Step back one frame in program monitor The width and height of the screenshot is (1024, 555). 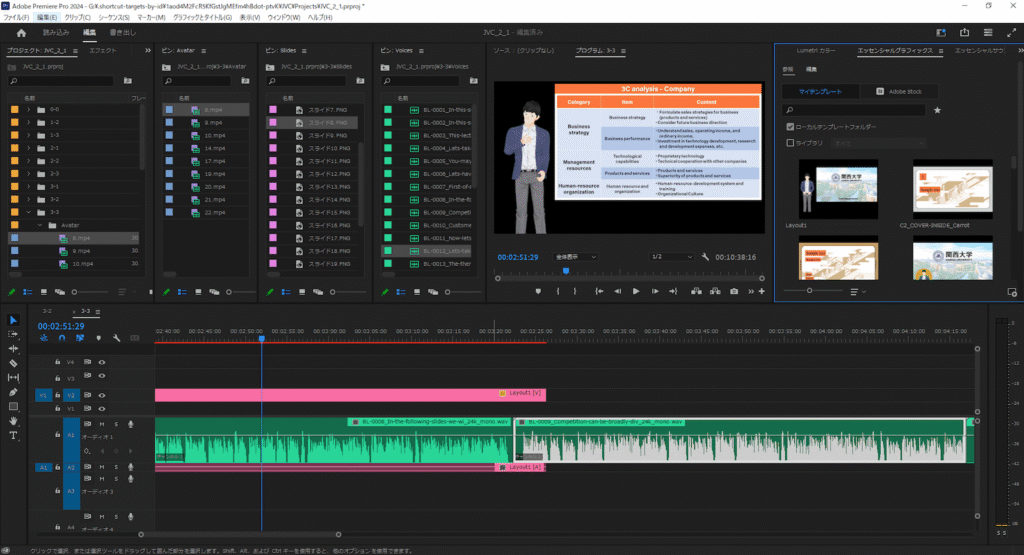(617, 291)
